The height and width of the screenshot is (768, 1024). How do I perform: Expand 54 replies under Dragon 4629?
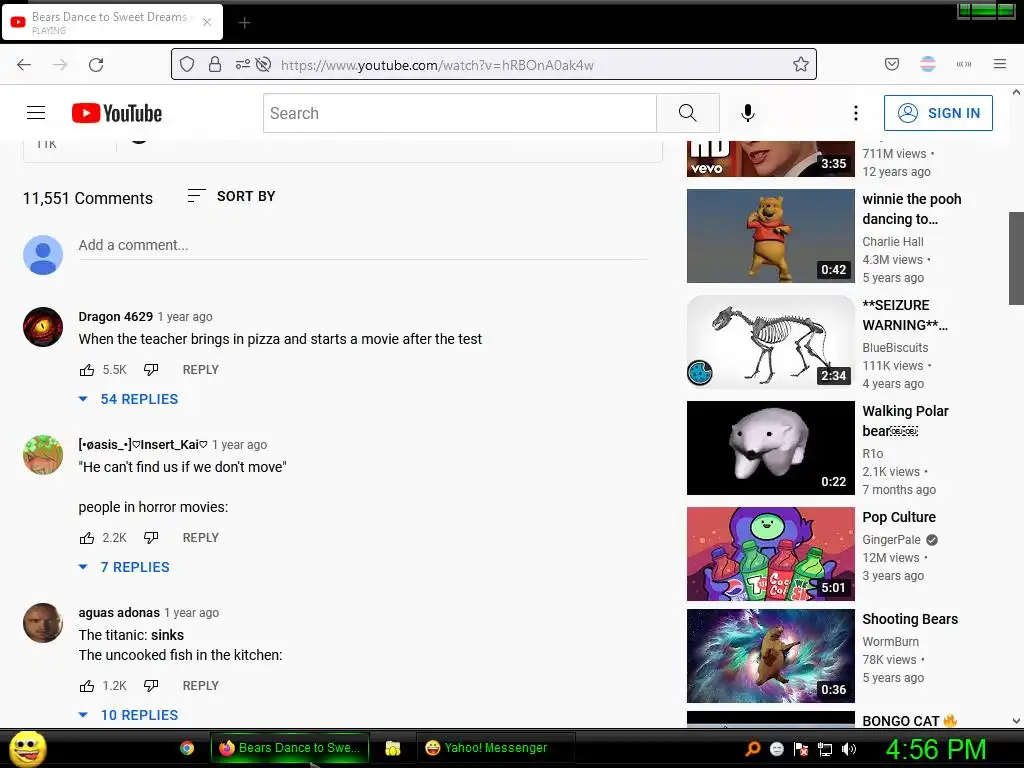128,399
